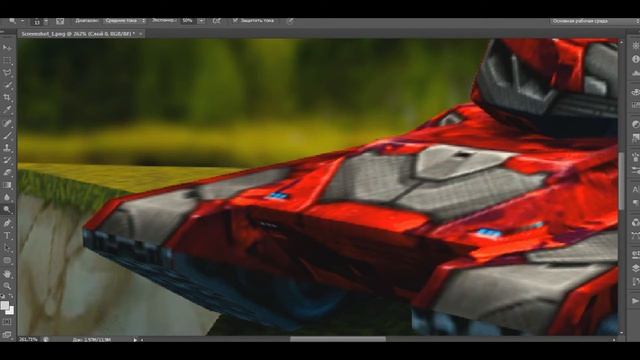The width and height of the screenshot is (640, 360).
Task: Open the exposure slider arrow
Action: click(201, 21)
